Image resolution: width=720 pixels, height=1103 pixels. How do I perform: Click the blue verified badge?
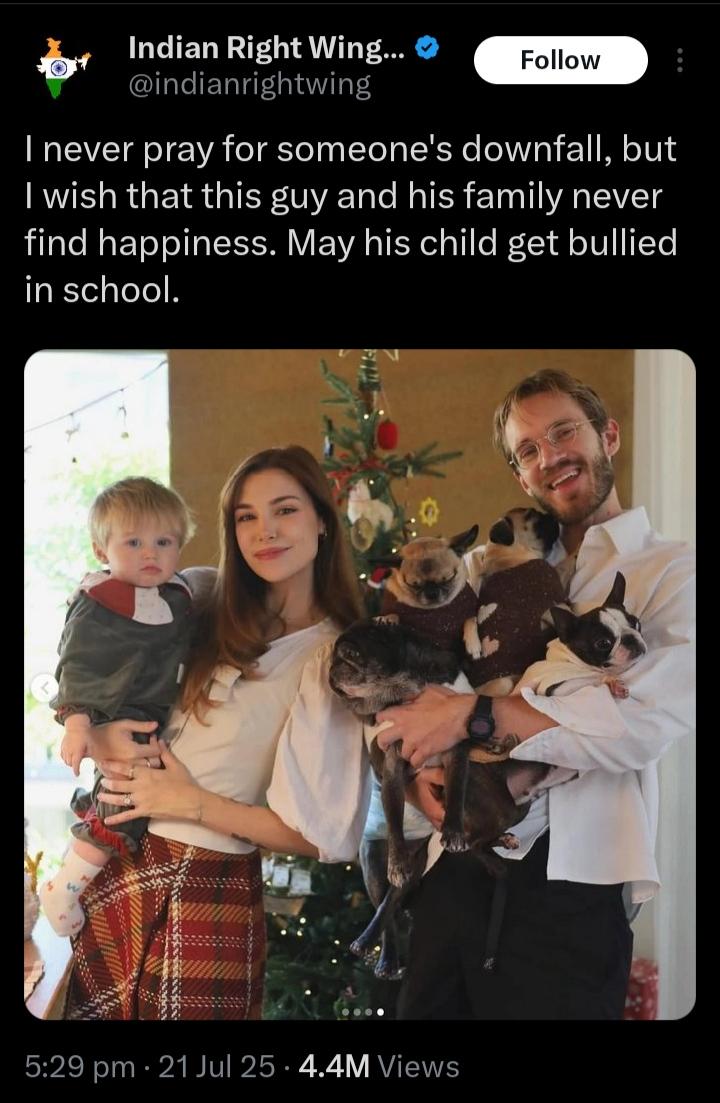coord(426,48)
